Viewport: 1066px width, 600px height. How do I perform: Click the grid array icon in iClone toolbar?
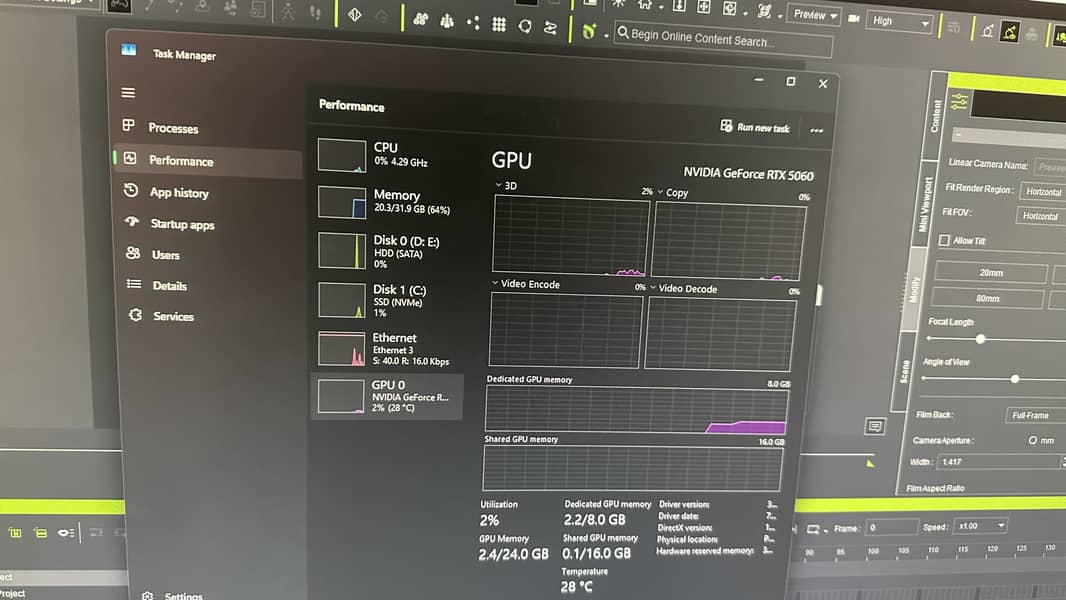499,24
